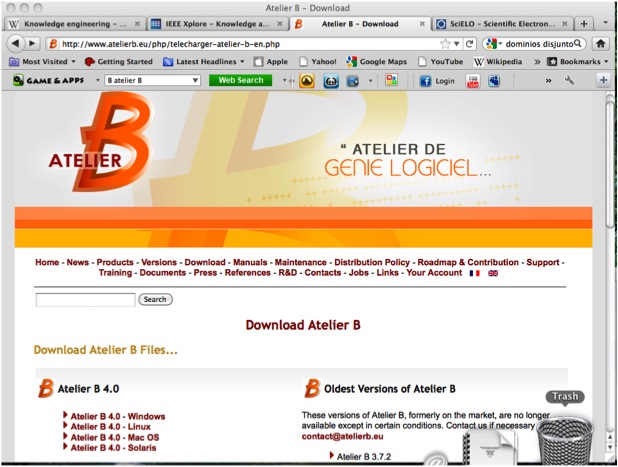The height and width of the screenshot is (467, 618).
Task: Click the Game & Apps toolbar logo
Action: point(48,80)
